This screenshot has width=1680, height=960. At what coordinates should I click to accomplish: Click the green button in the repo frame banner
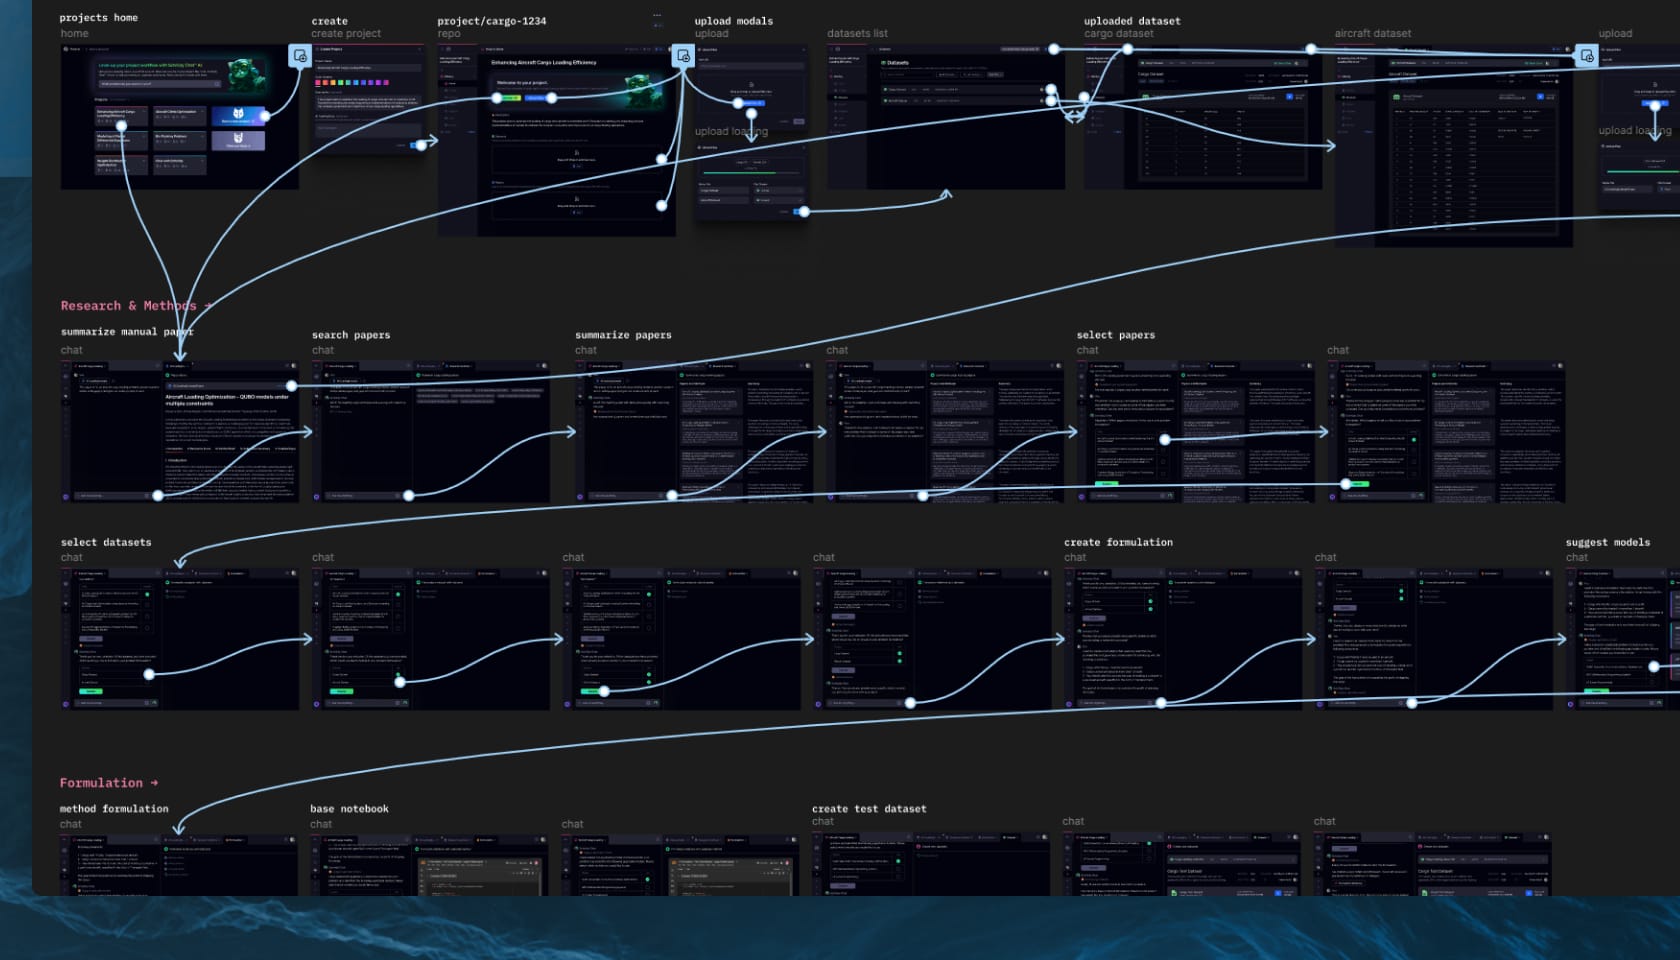click(509, 98)
